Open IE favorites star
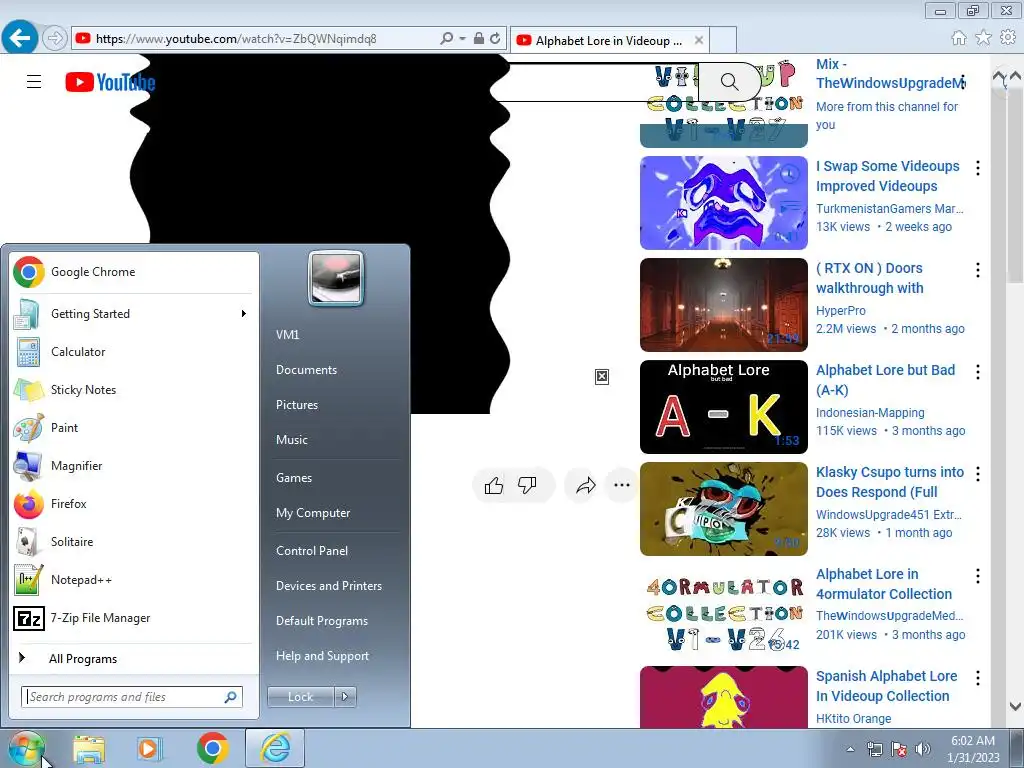 click(984, 38)
